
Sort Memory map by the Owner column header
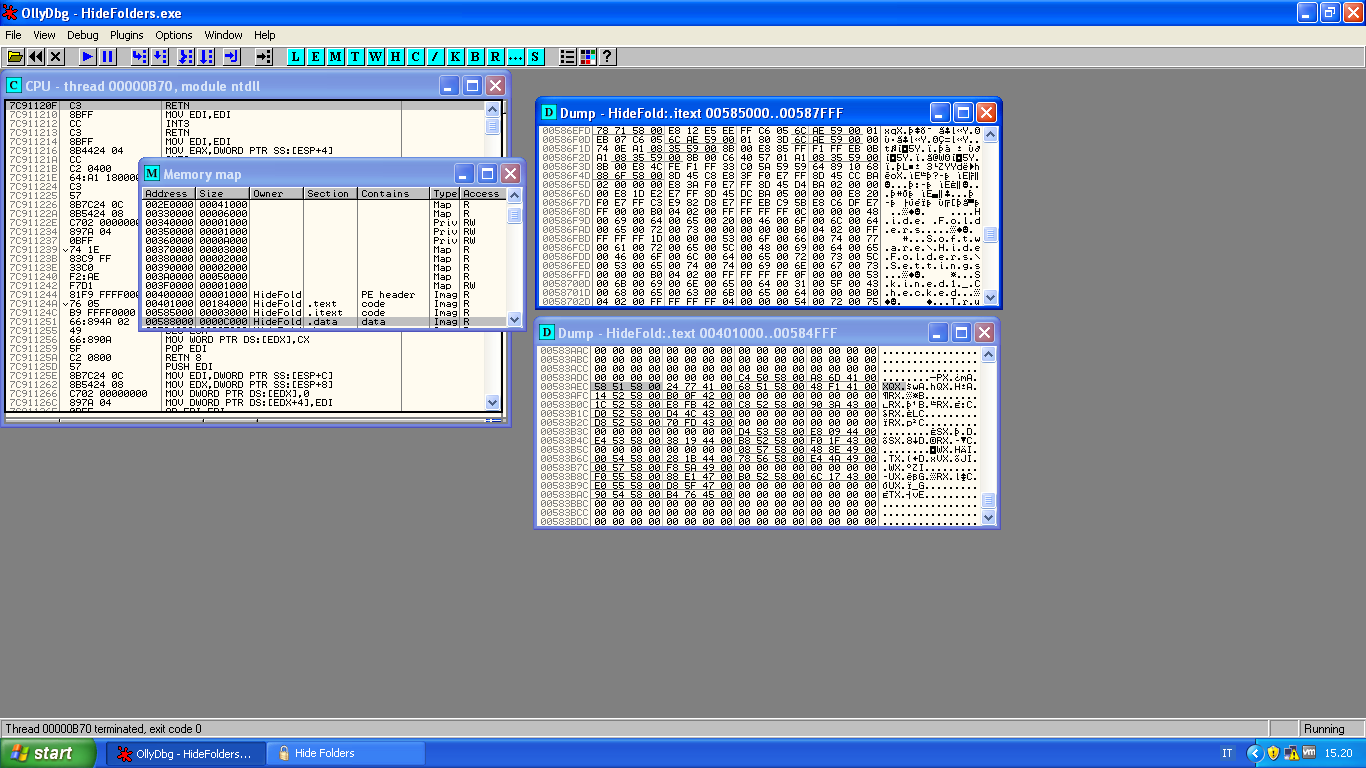[276, 194]
